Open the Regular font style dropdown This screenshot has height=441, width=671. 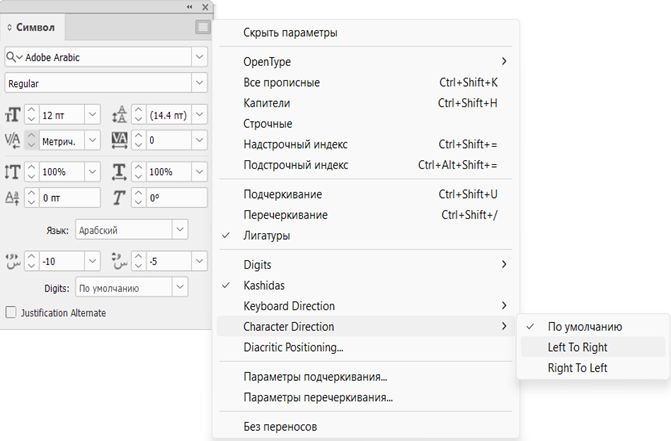pos(199,83)
